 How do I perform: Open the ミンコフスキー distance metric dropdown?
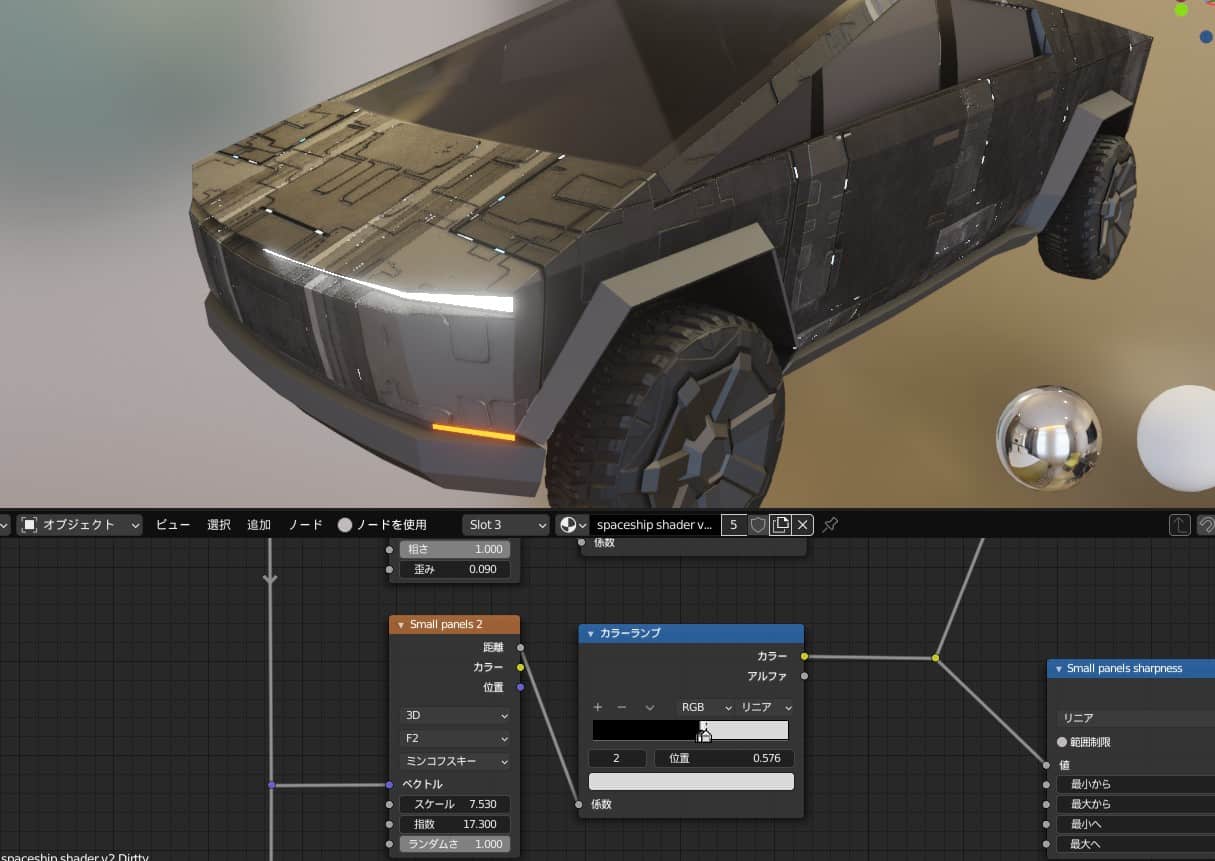[455, 761]
